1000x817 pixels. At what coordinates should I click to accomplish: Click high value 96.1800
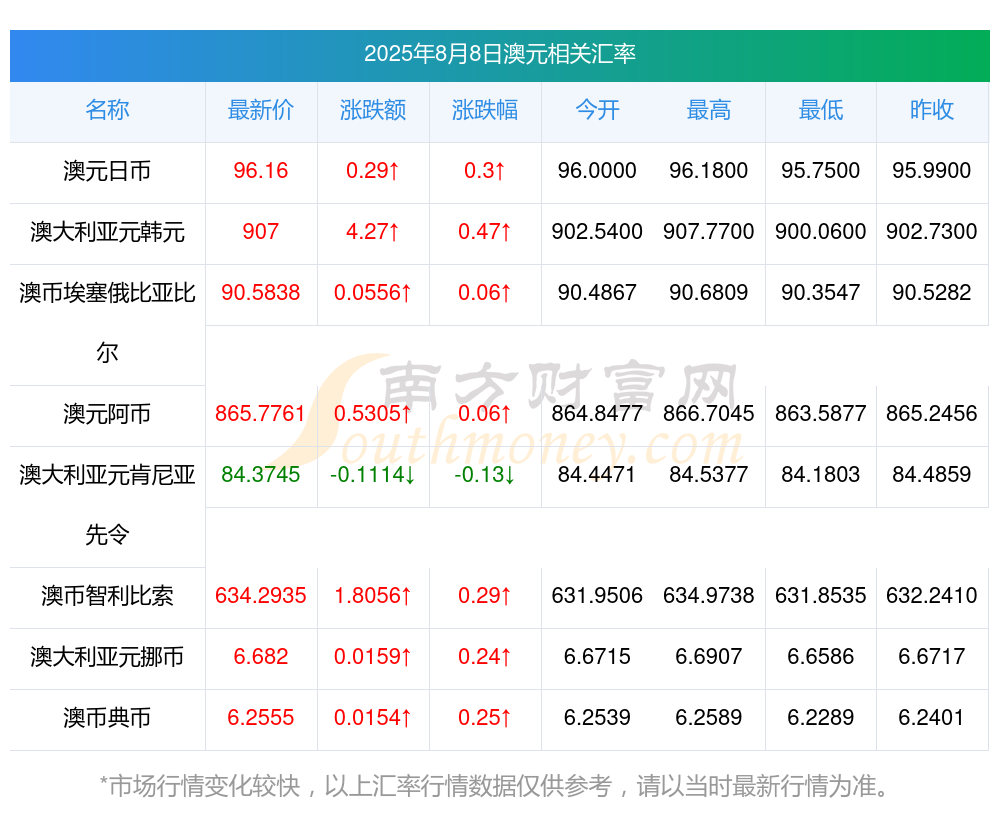[x=709, y=170]
